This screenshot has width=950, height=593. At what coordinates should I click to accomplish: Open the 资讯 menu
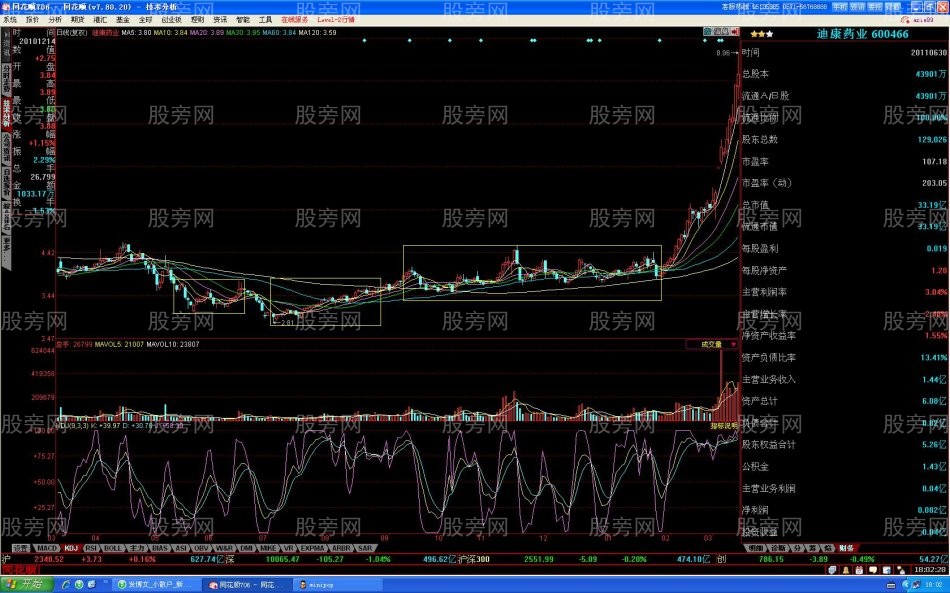[x=220, y=20]
